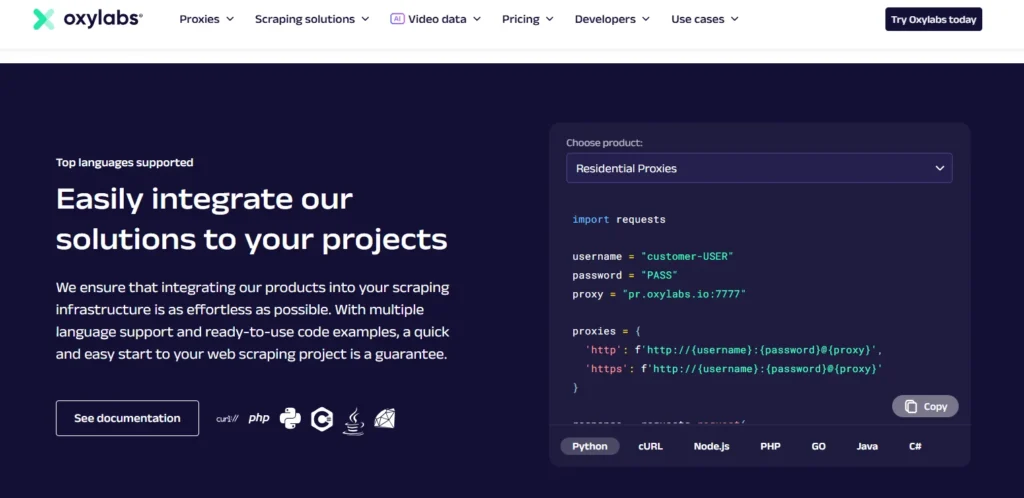
Task: Copy the code snippet
Action: pyautogui.click(x=925, y=406)
